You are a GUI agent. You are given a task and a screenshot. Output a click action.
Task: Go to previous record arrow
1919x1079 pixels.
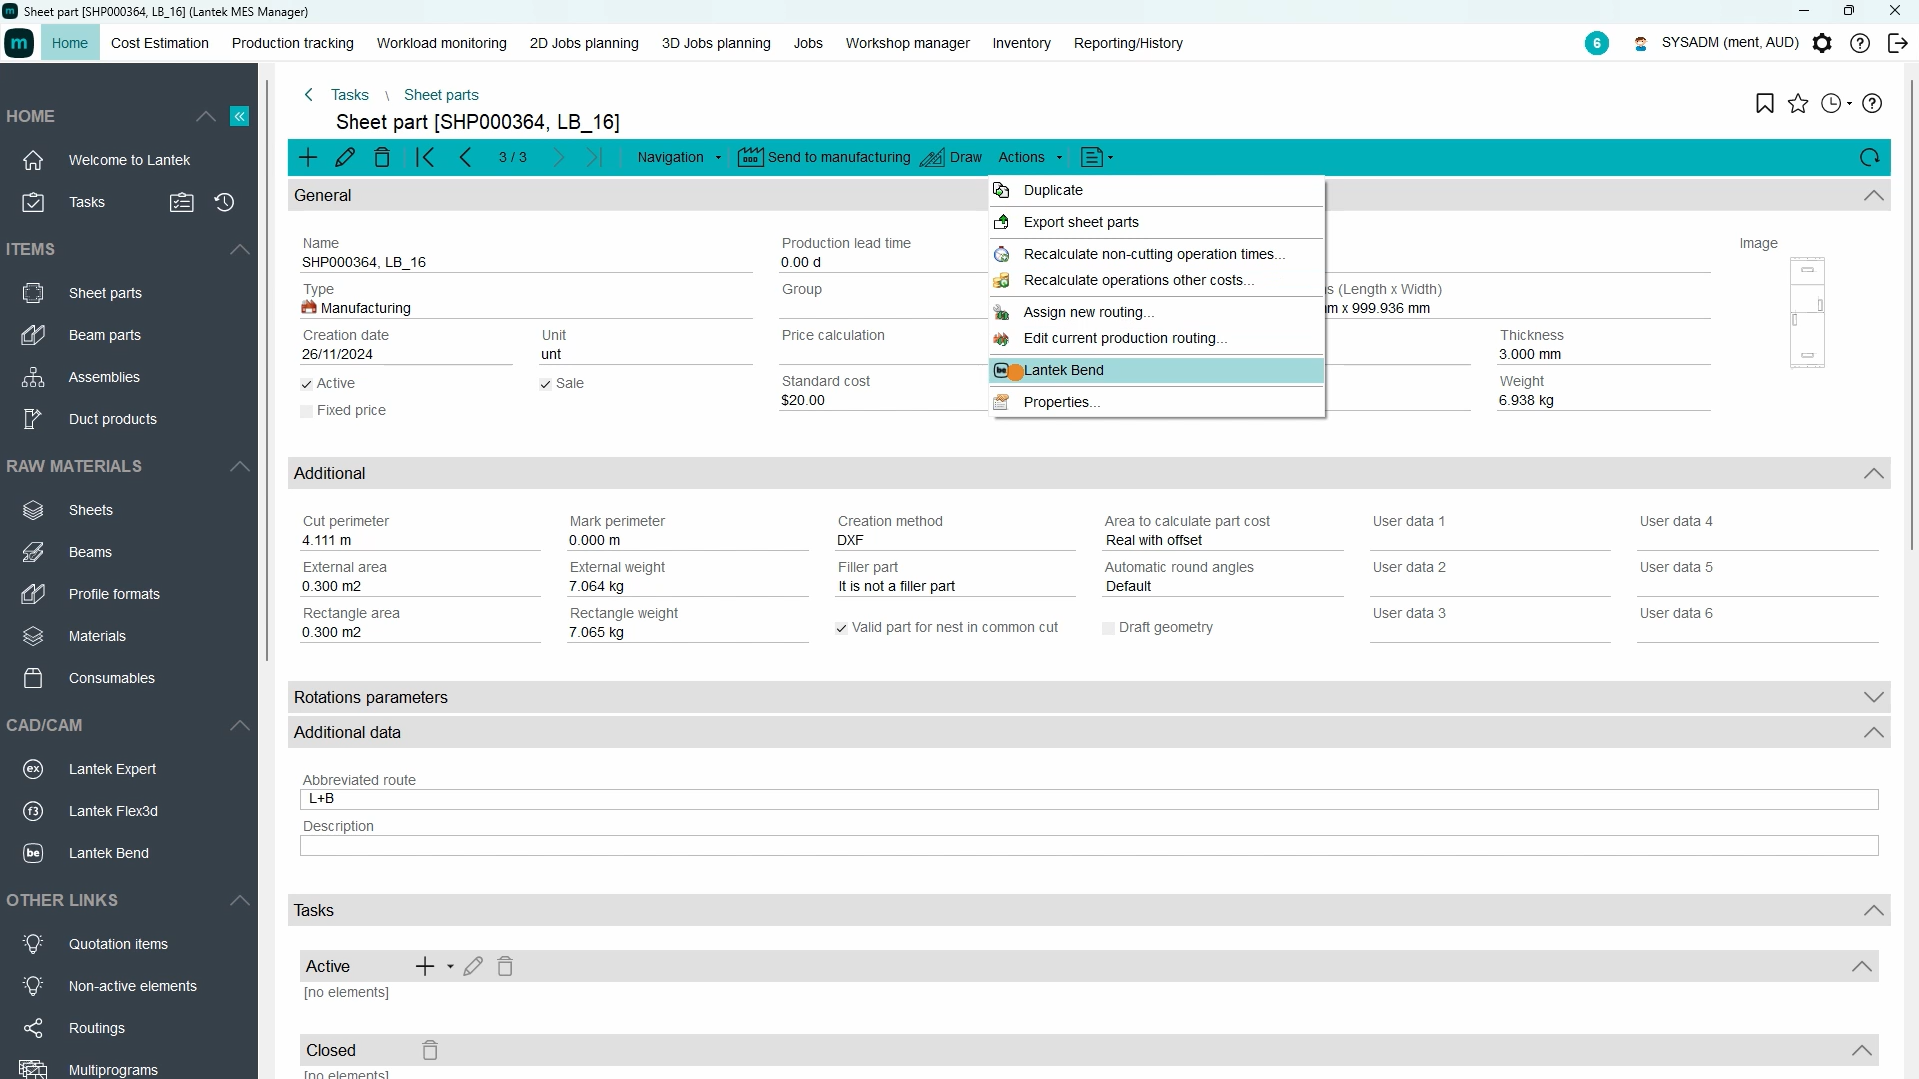(465, 157)
